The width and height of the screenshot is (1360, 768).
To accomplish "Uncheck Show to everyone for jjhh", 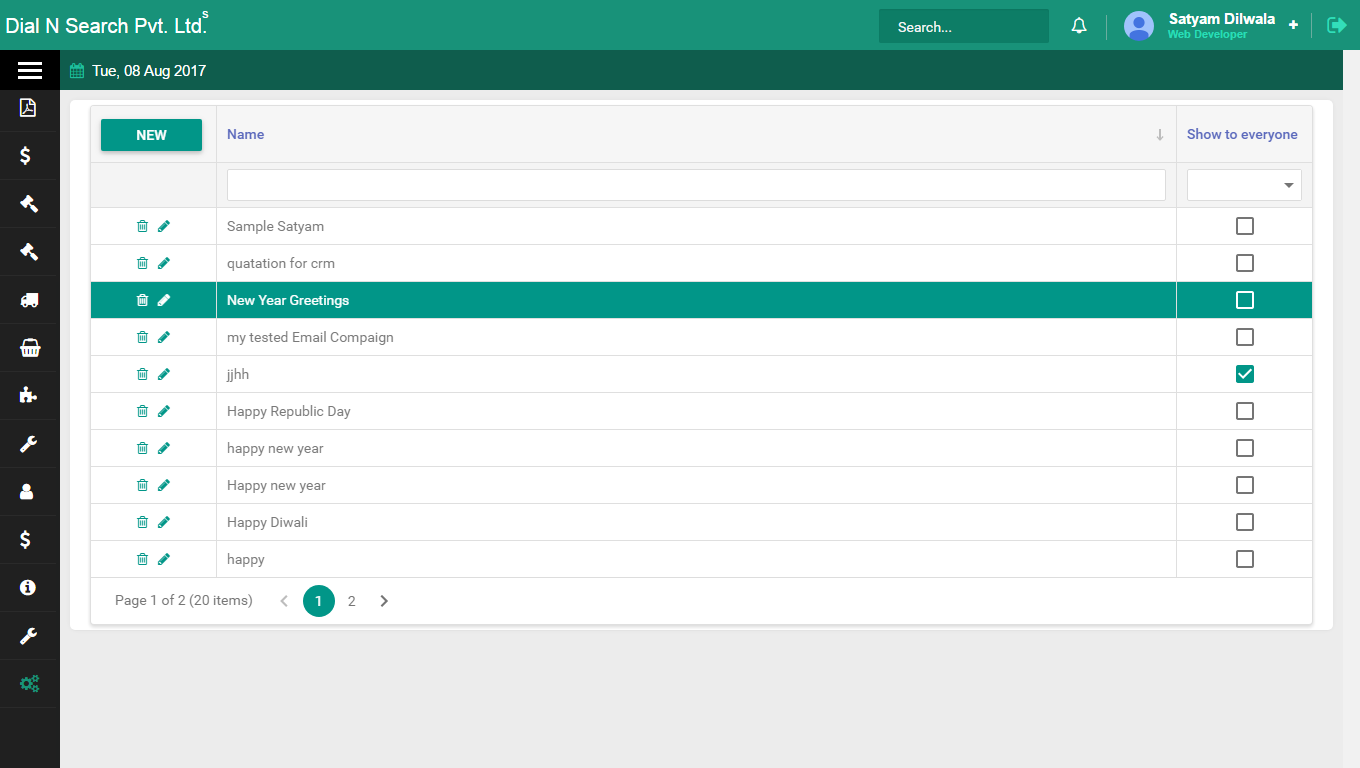I will click(x=1244, y=374).
